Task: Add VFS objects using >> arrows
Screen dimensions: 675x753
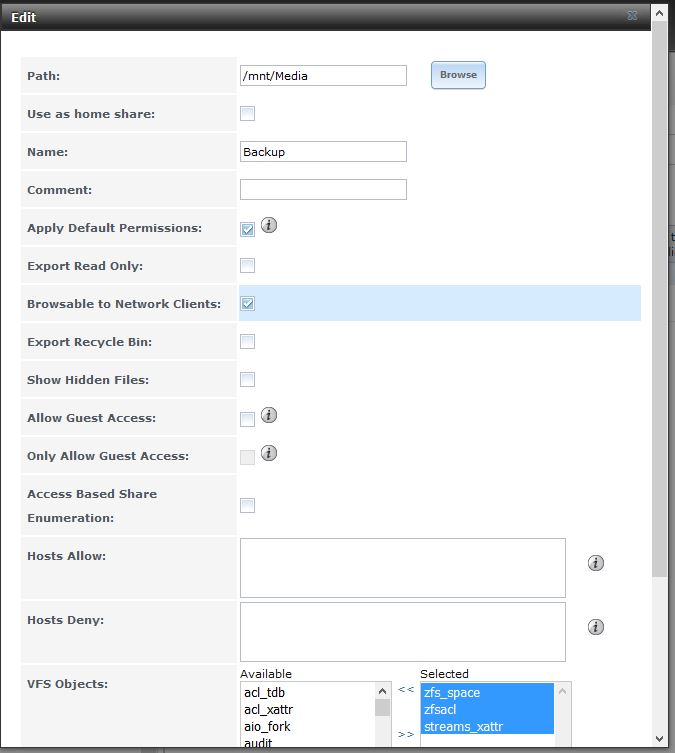Action: coord(406,734)
